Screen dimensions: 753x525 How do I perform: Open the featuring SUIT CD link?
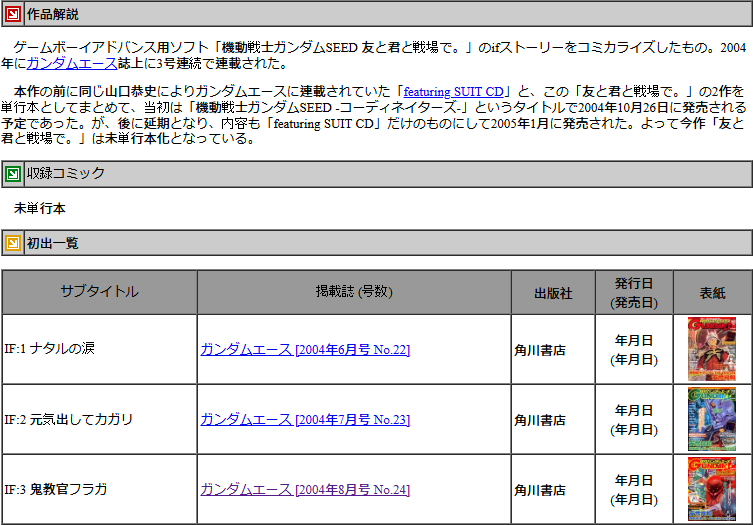pos(453,91)
